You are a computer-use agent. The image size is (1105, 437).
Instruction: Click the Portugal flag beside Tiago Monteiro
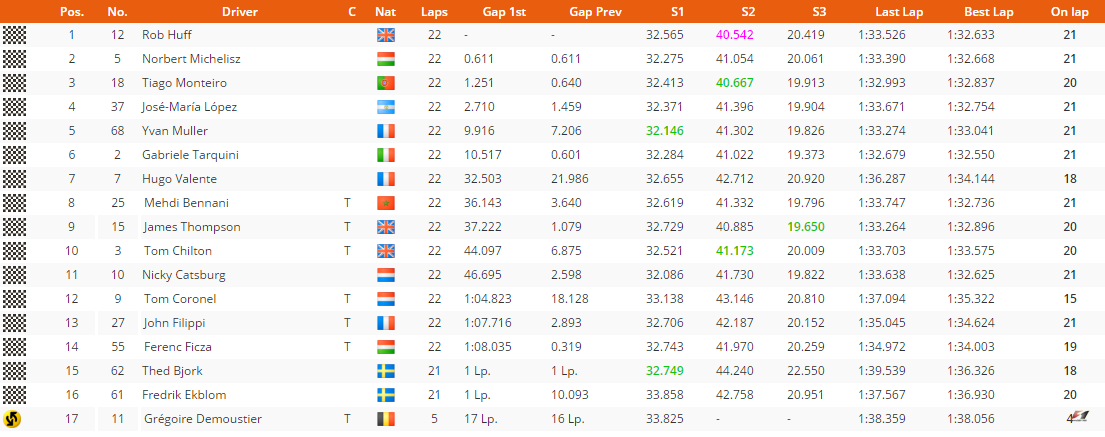click(387, 83)
